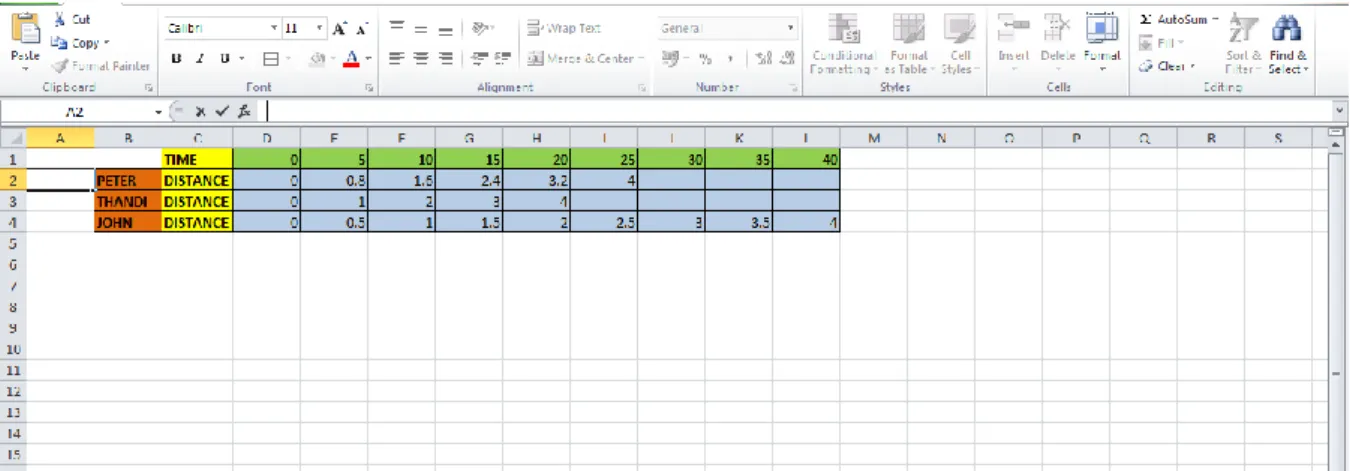Click Insert Function fx button
Viewport: 1350px width, 471px height.
(245, 112)
